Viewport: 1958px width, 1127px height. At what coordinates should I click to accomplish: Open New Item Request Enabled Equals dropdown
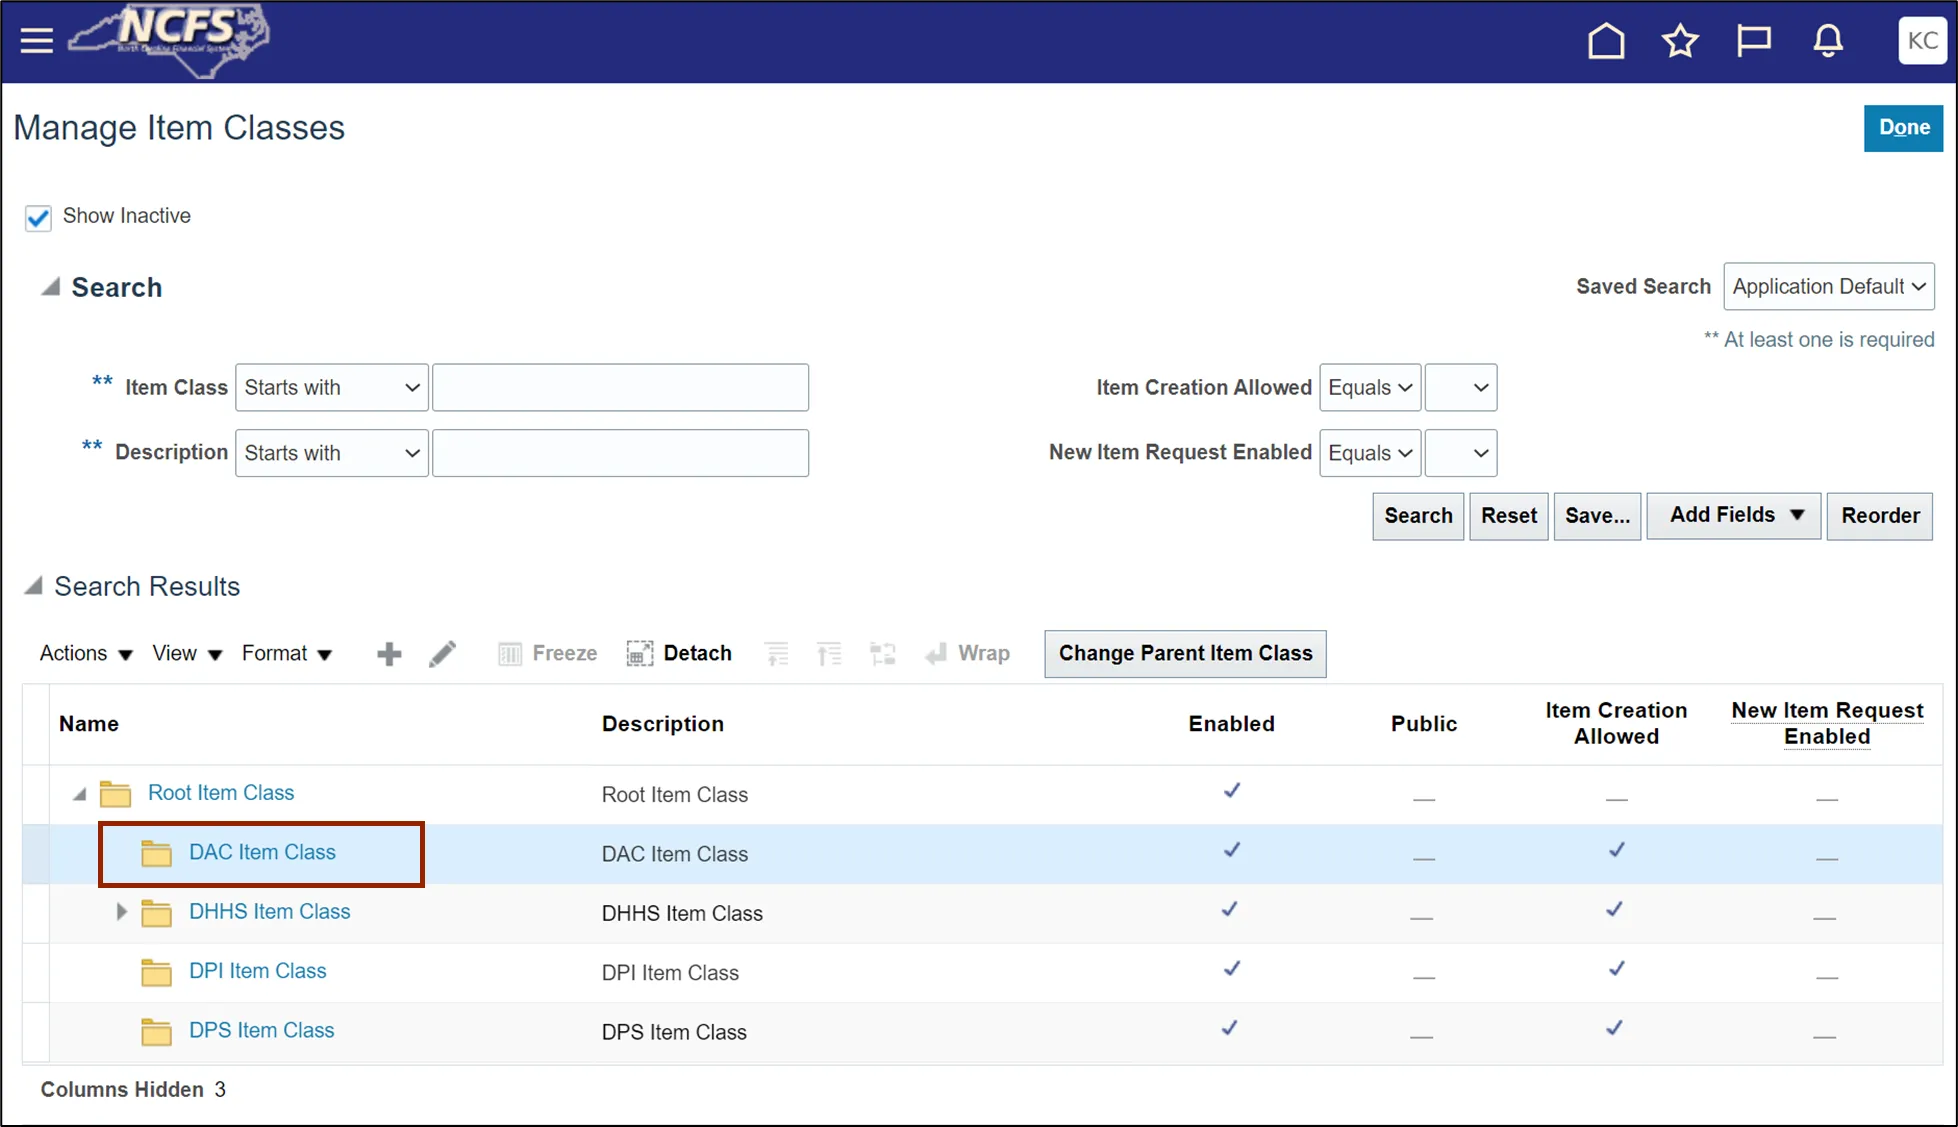(x=1369, y=453)
